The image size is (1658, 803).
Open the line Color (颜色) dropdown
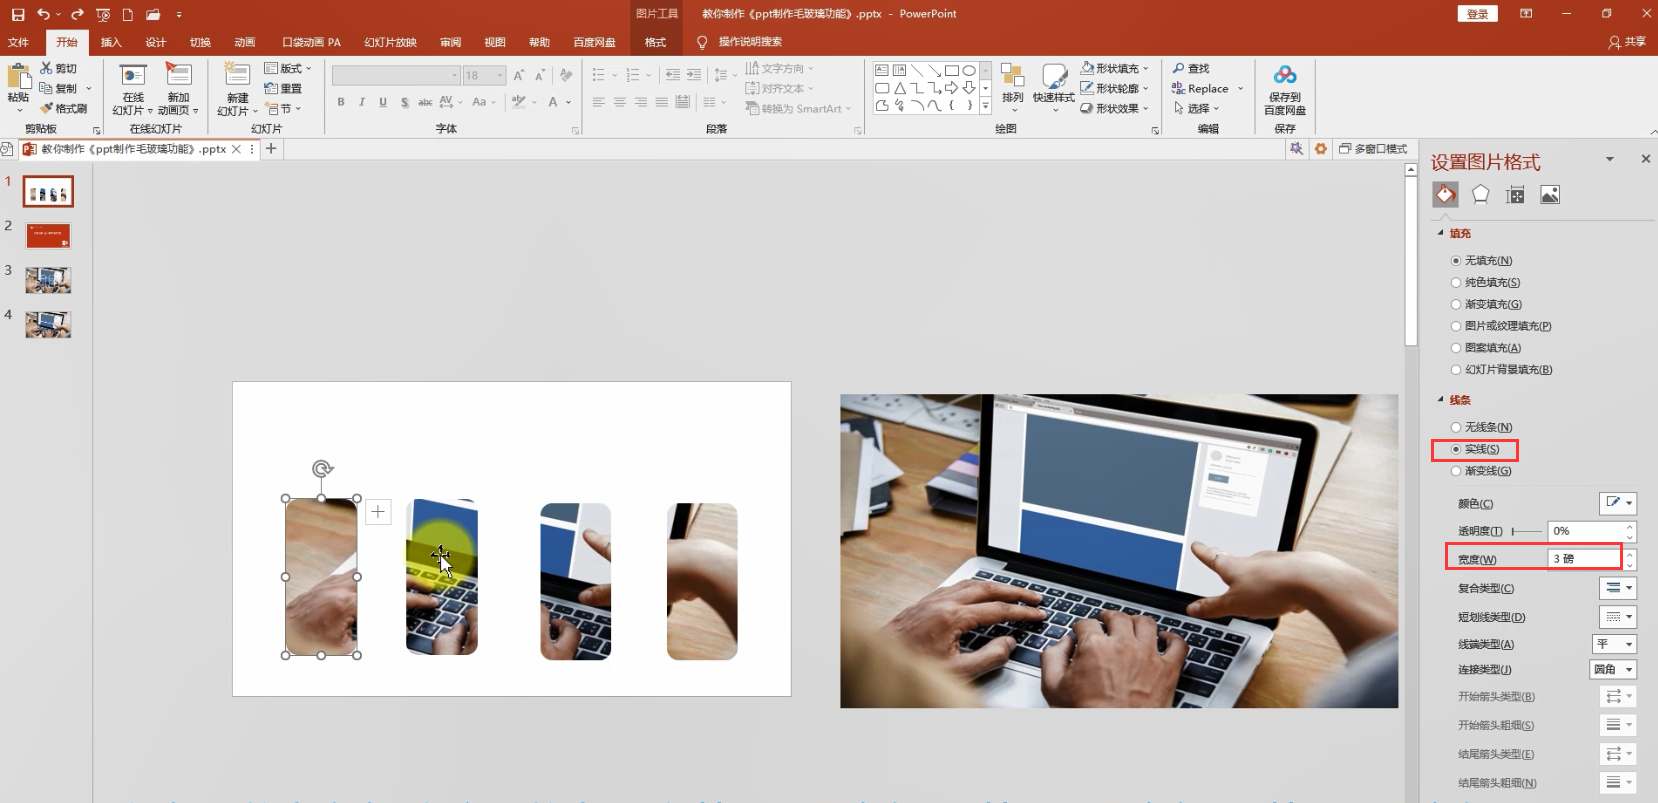(x=1618, y=503)
